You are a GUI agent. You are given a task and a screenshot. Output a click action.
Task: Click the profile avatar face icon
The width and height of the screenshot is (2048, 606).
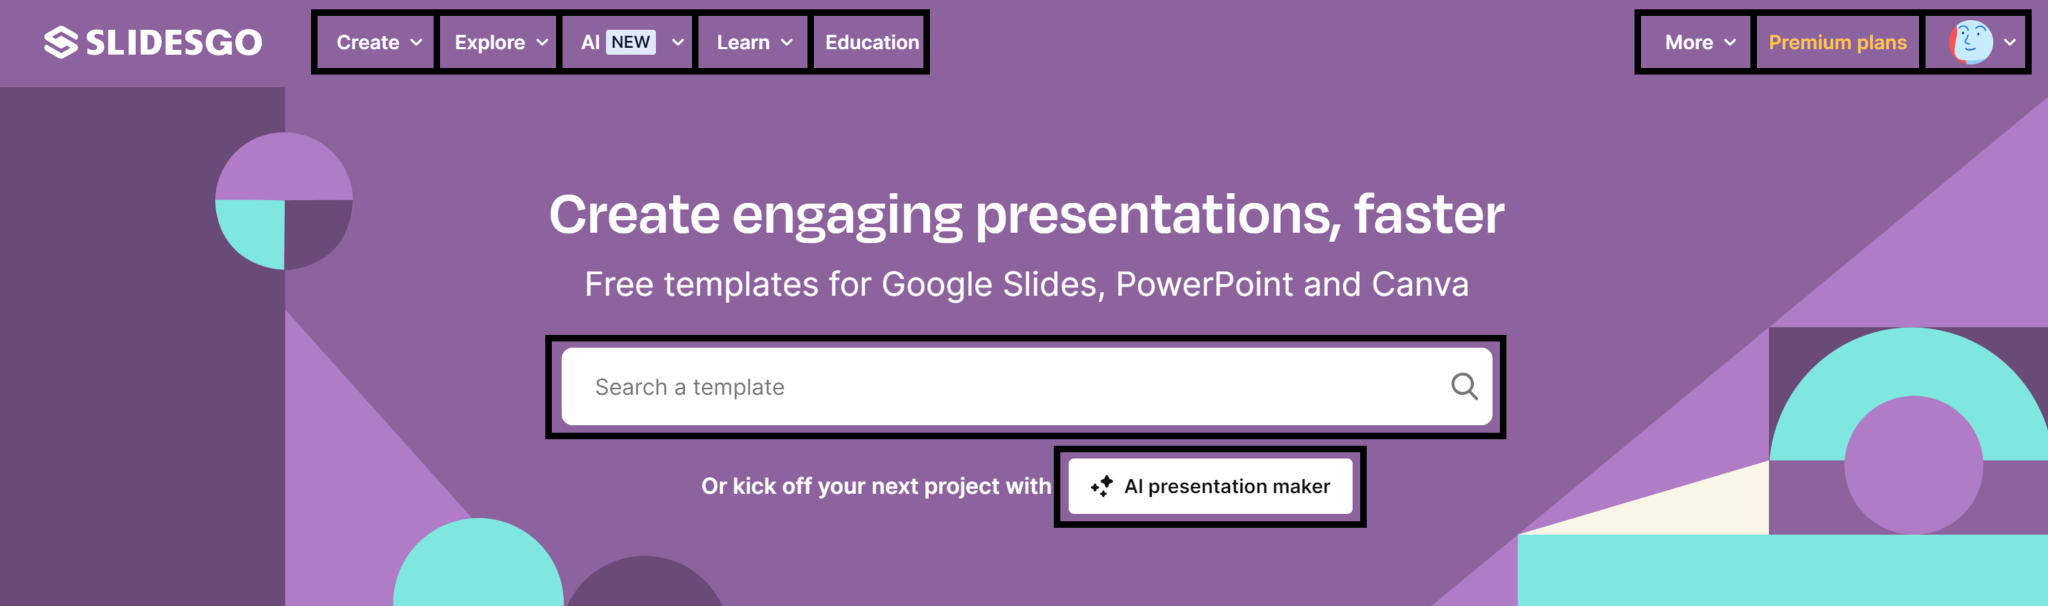point(1973,42)
